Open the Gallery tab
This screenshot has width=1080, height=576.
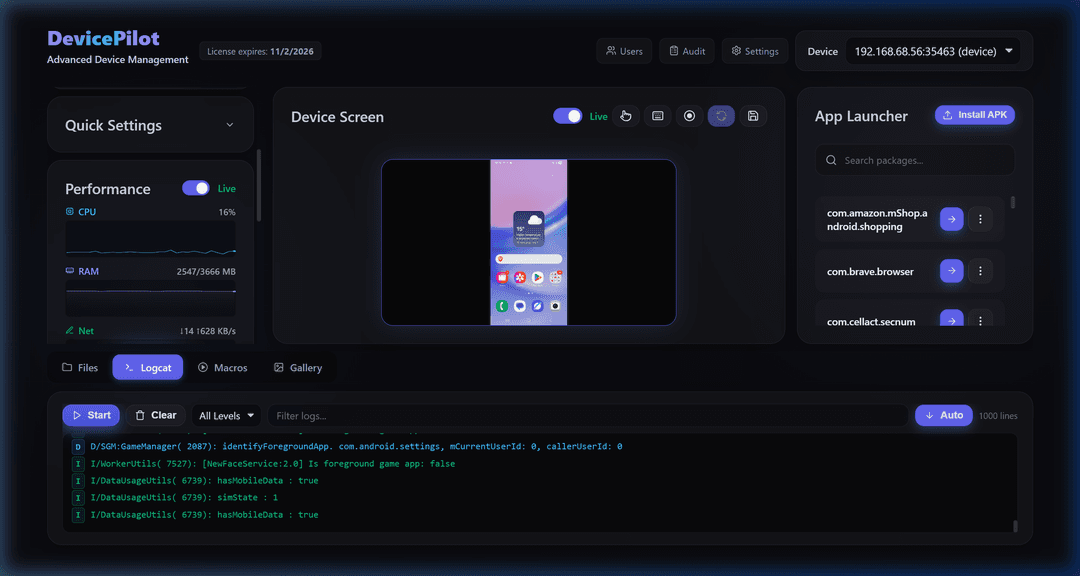pos(298,367)
